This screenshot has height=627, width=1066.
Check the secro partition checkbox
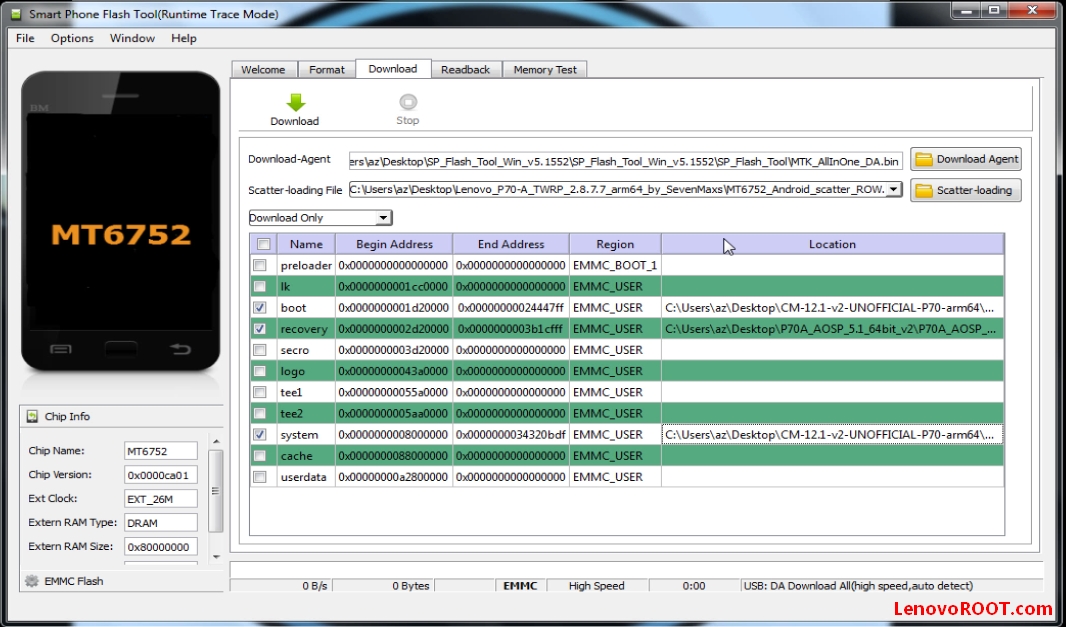pyautogui.click(x=260, y=350)
